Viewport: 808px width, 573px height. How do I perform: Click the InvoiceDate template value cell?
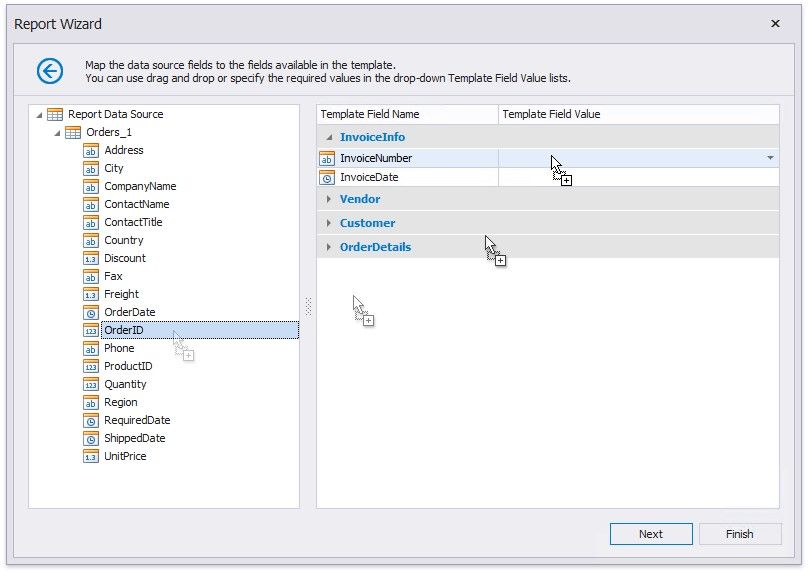click(638, 177)
